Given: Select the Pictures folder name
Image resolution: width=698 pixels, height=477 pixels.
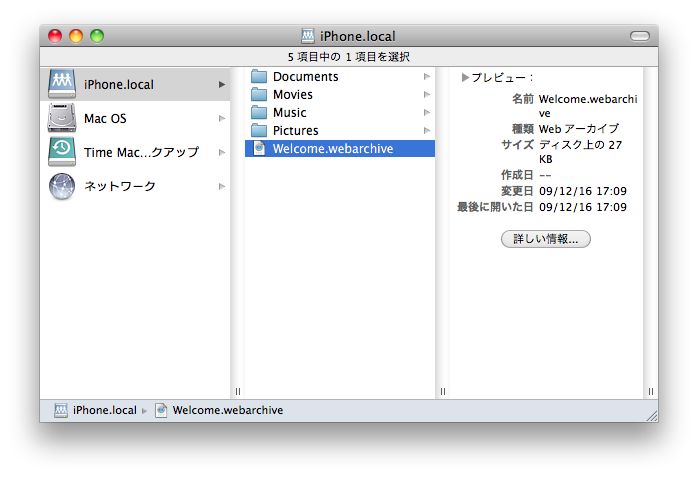Looking at the screenshot, I should 296,130.
